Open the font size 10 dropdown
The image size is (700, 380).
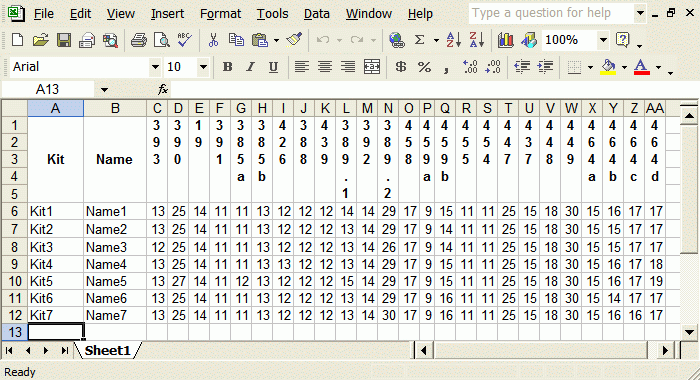coord(203,67)
